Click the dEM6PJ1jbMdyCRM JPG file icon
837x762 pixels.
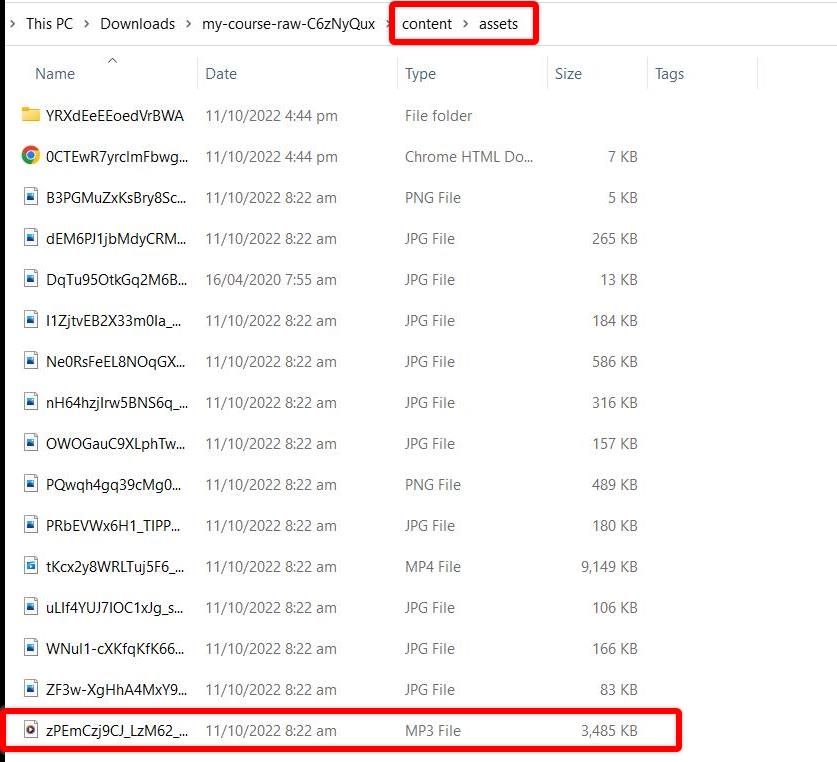coord(31,238)
